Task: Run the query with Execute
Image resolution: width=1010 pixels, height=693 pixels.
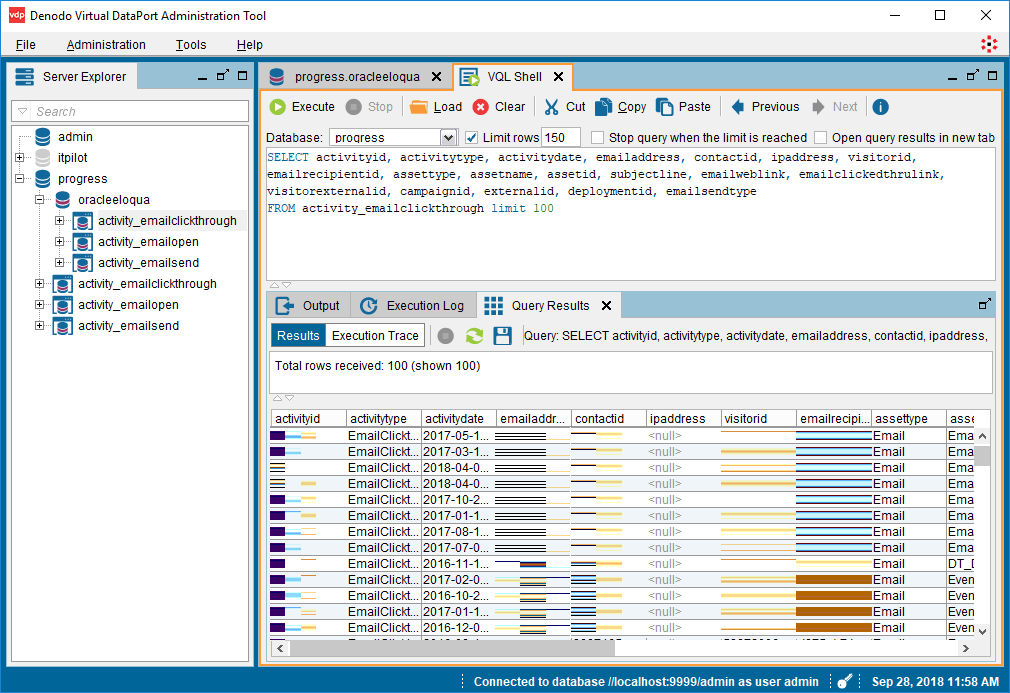Action: coord(302,107)
